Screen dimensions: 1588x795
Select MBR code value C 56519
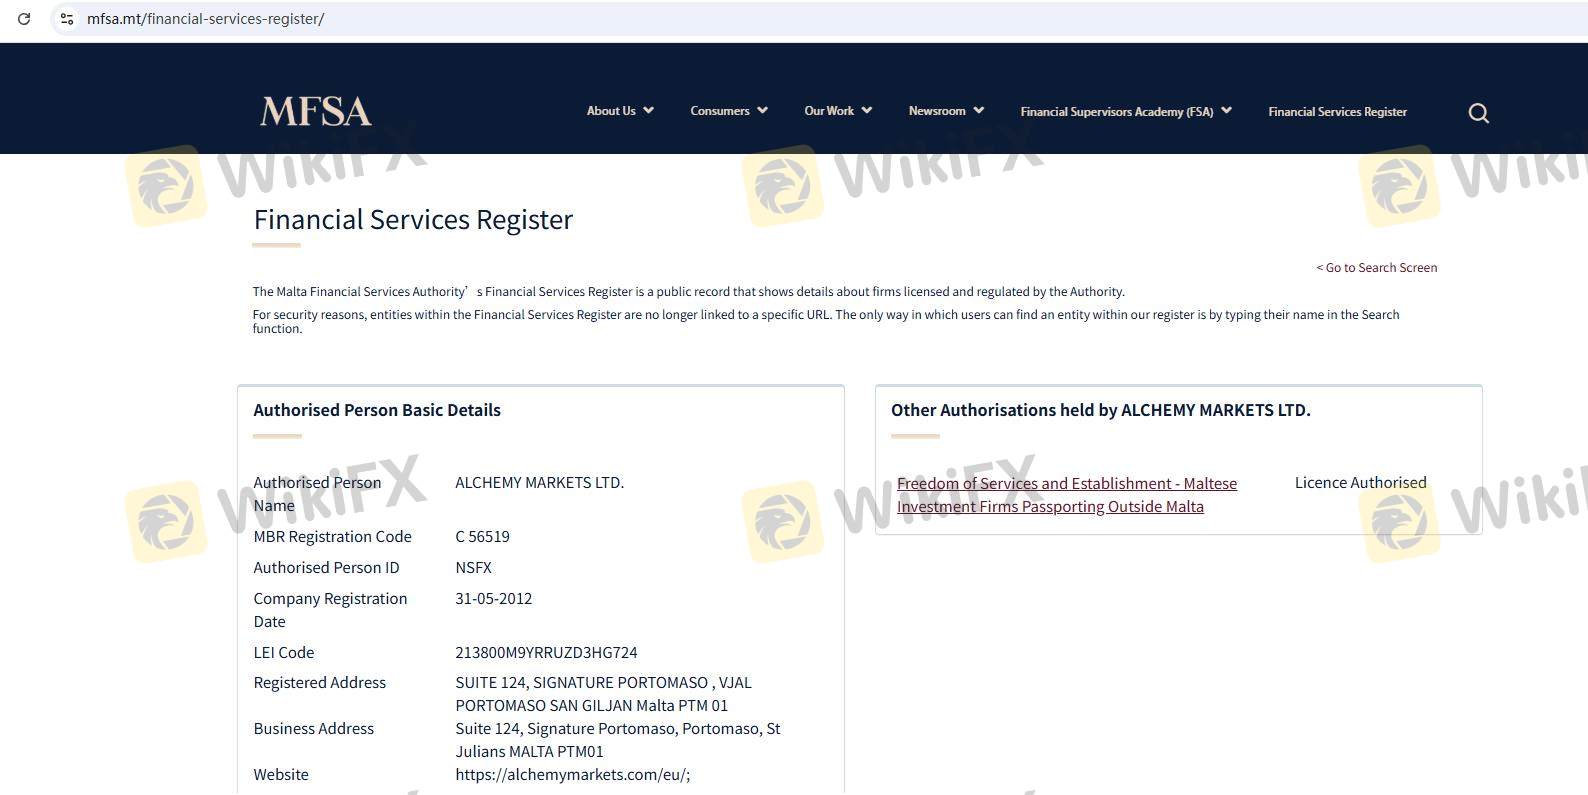click(482, 537)
